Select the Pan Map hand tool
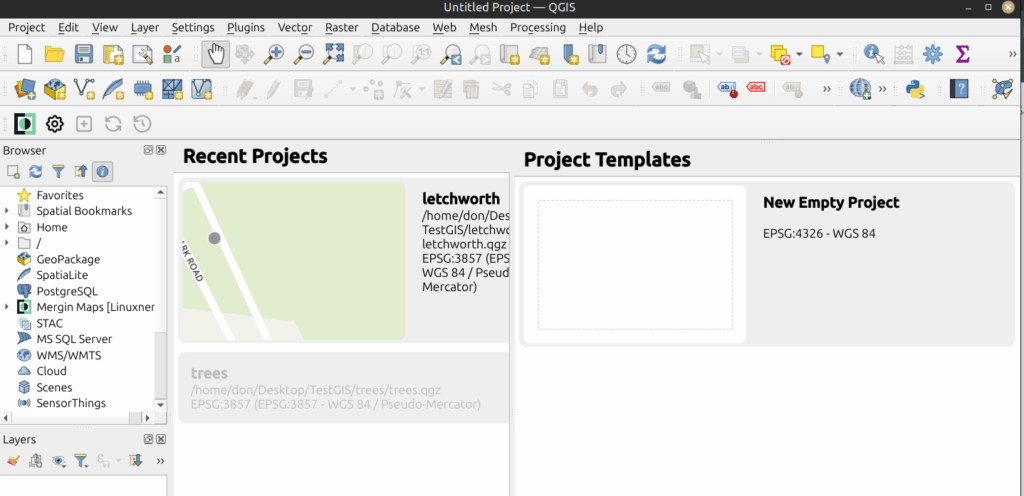The width and height of the screenshot is (1024, 496). 216,54
